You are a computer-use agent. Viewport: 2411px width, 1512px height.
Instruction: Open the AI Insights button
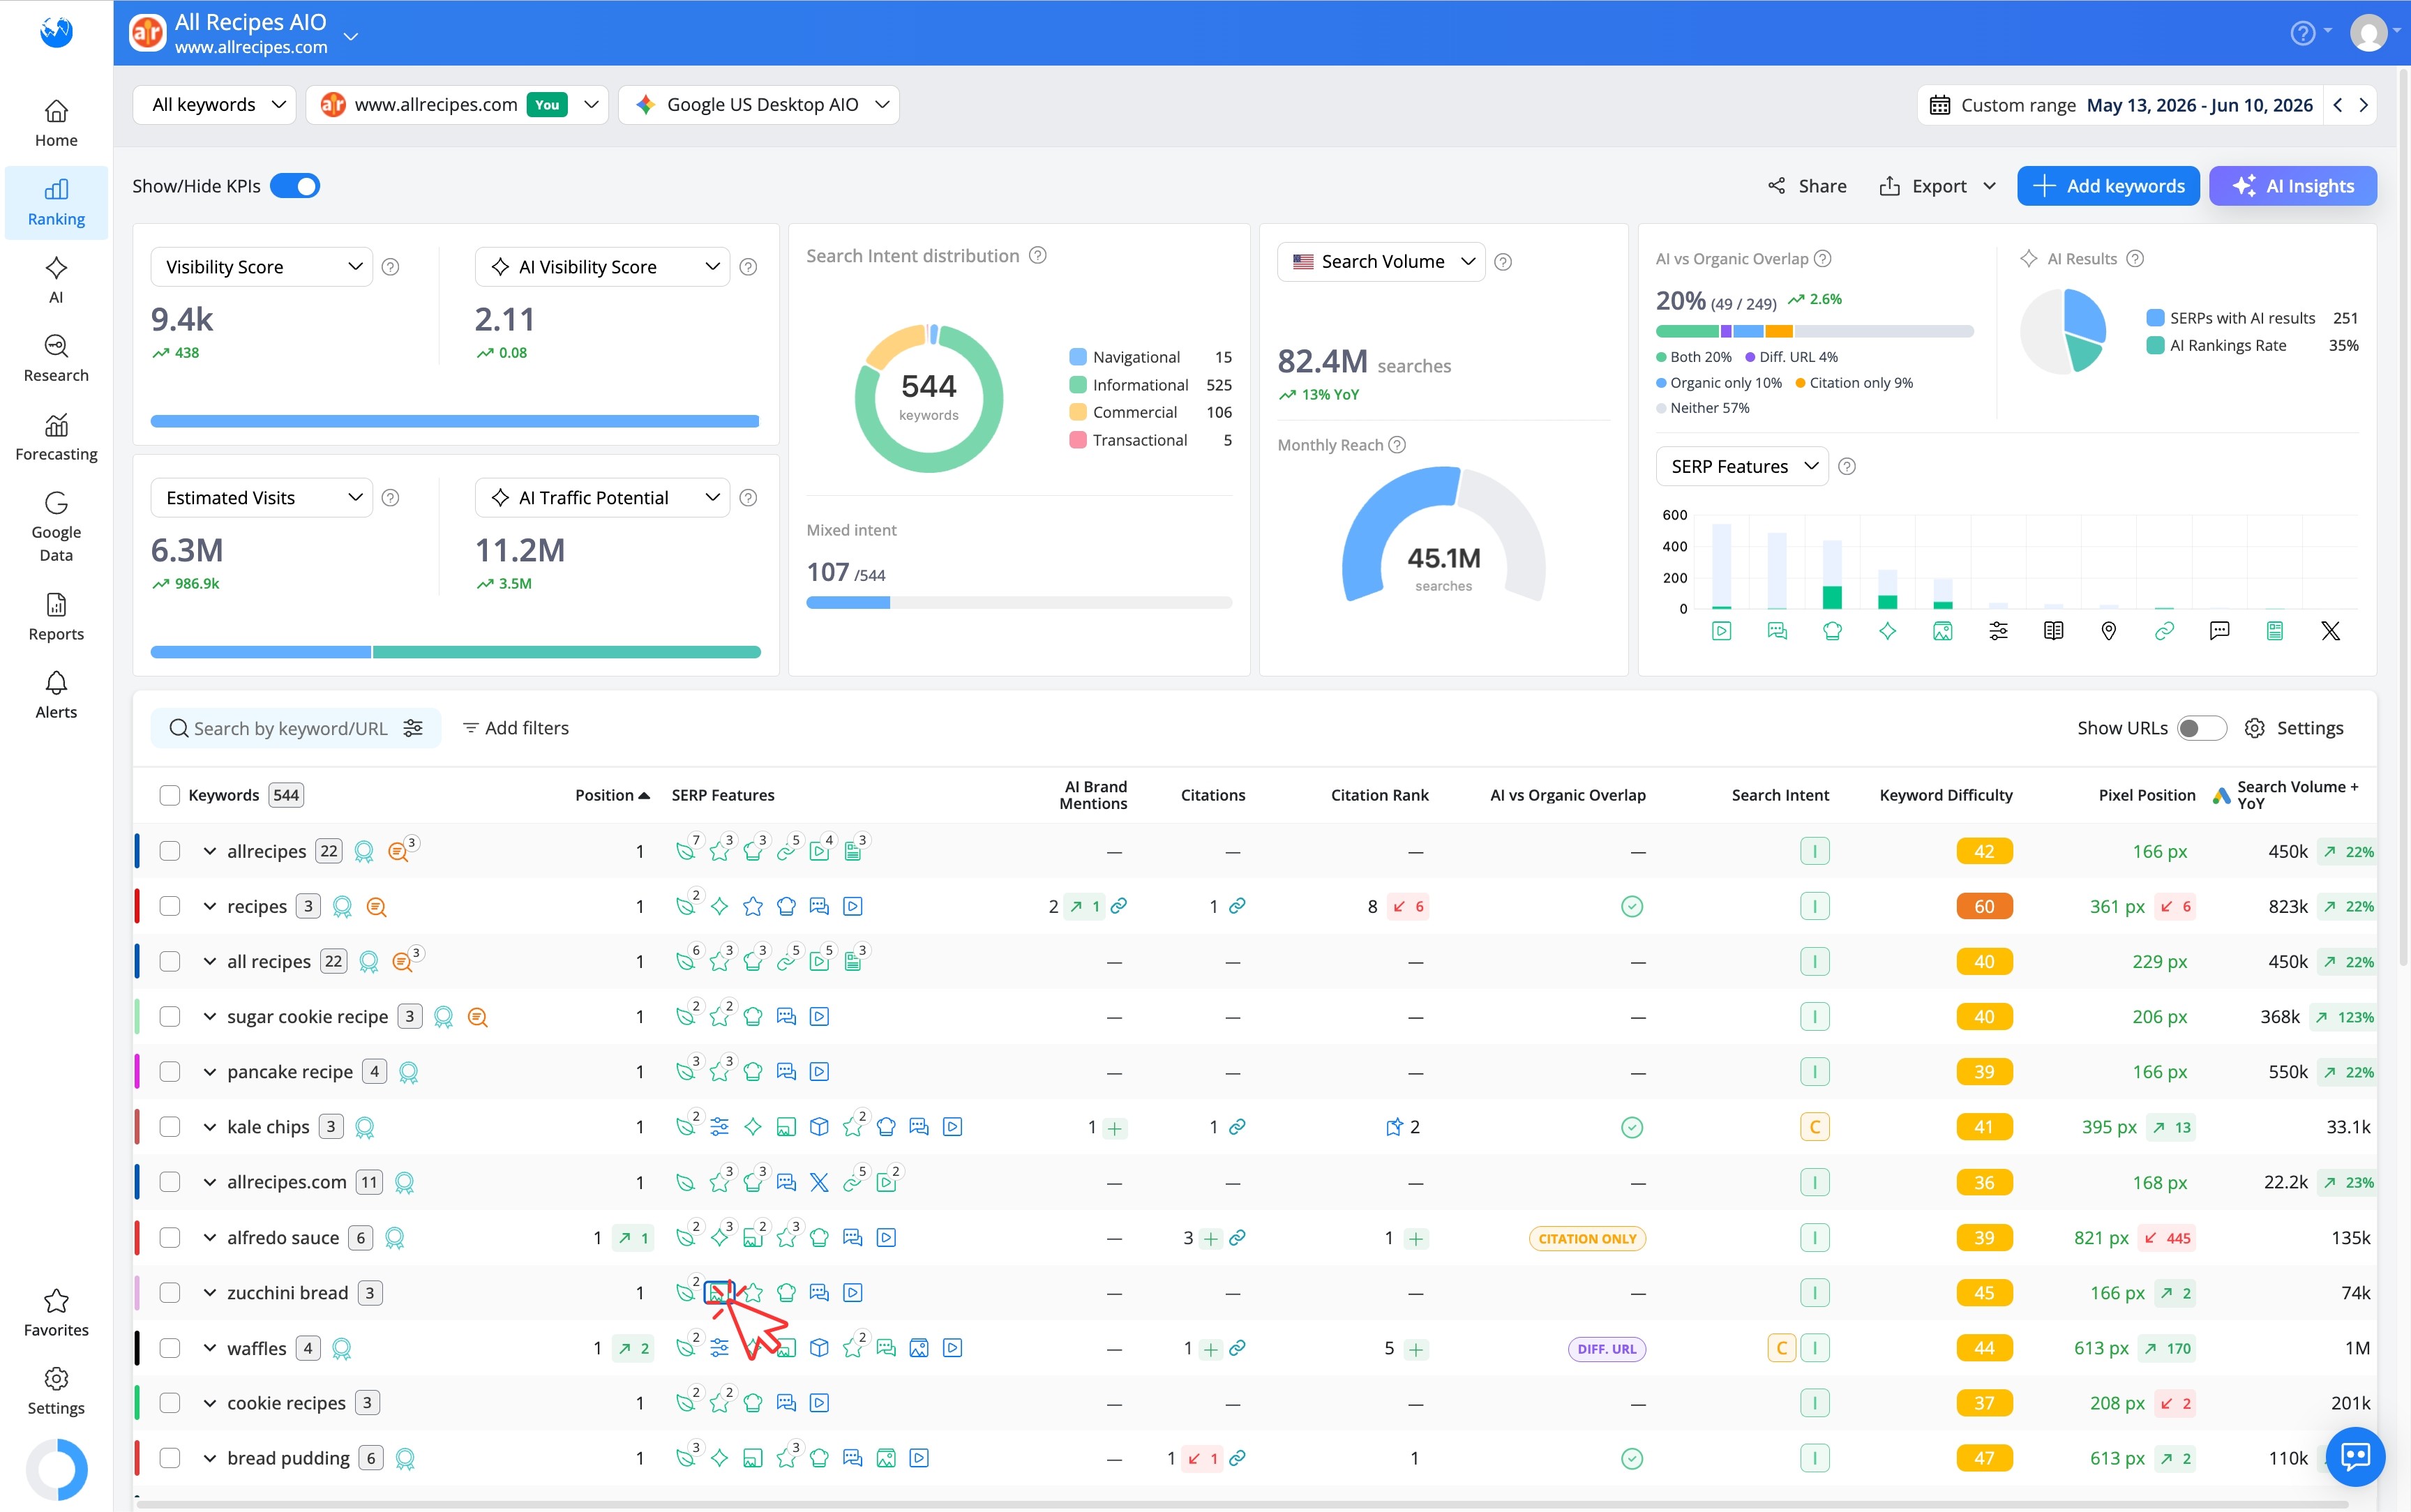tap(2292, 186)
